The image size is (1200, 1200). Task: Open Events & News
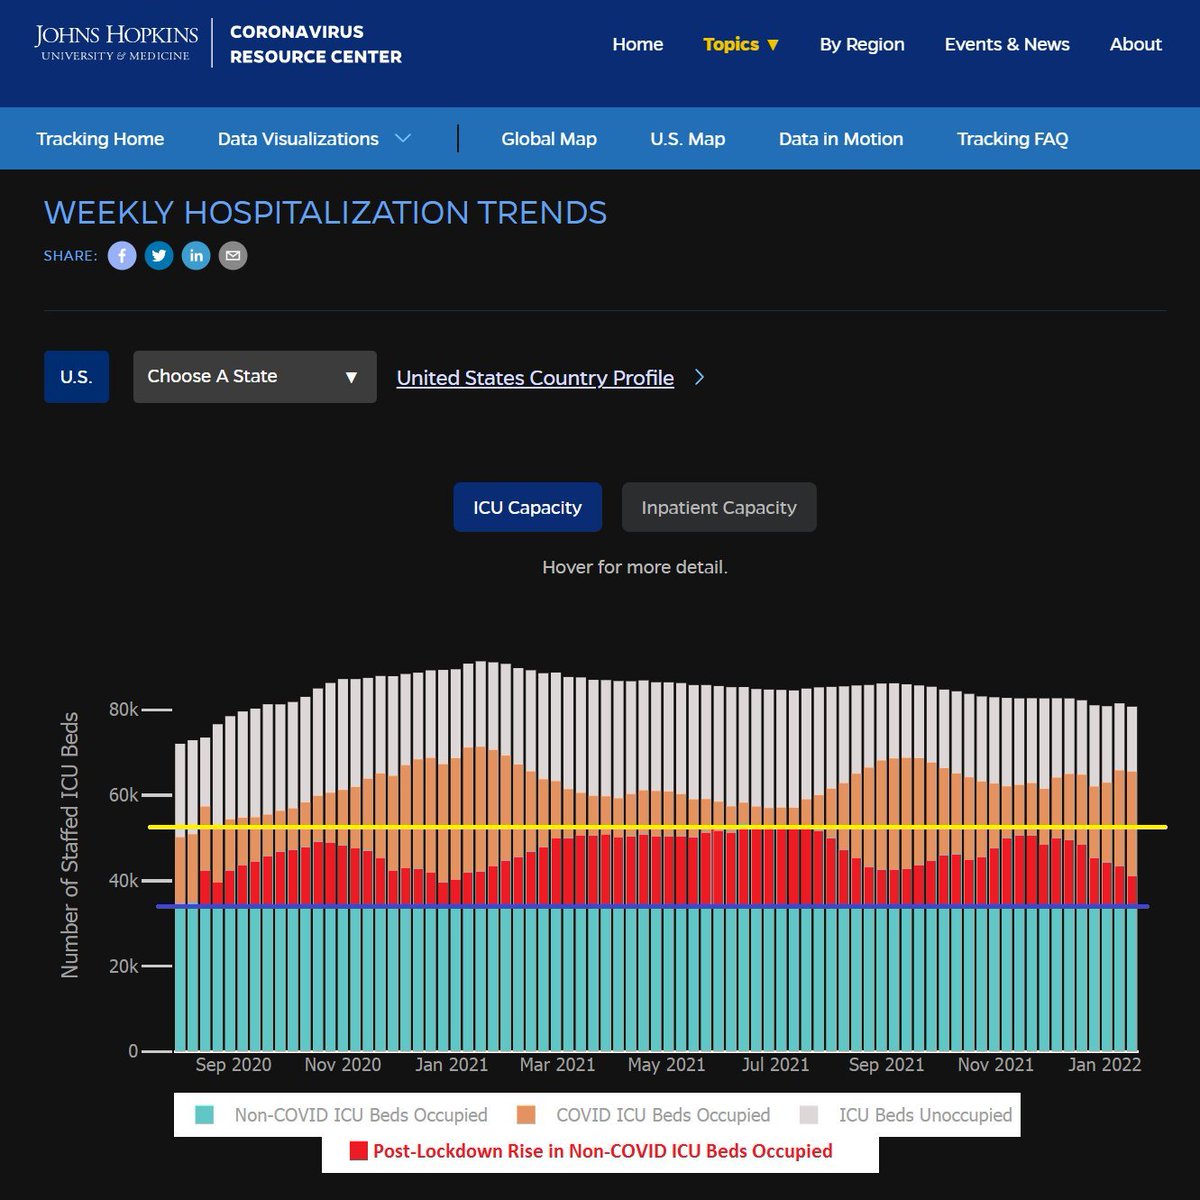pos(1007,44)
